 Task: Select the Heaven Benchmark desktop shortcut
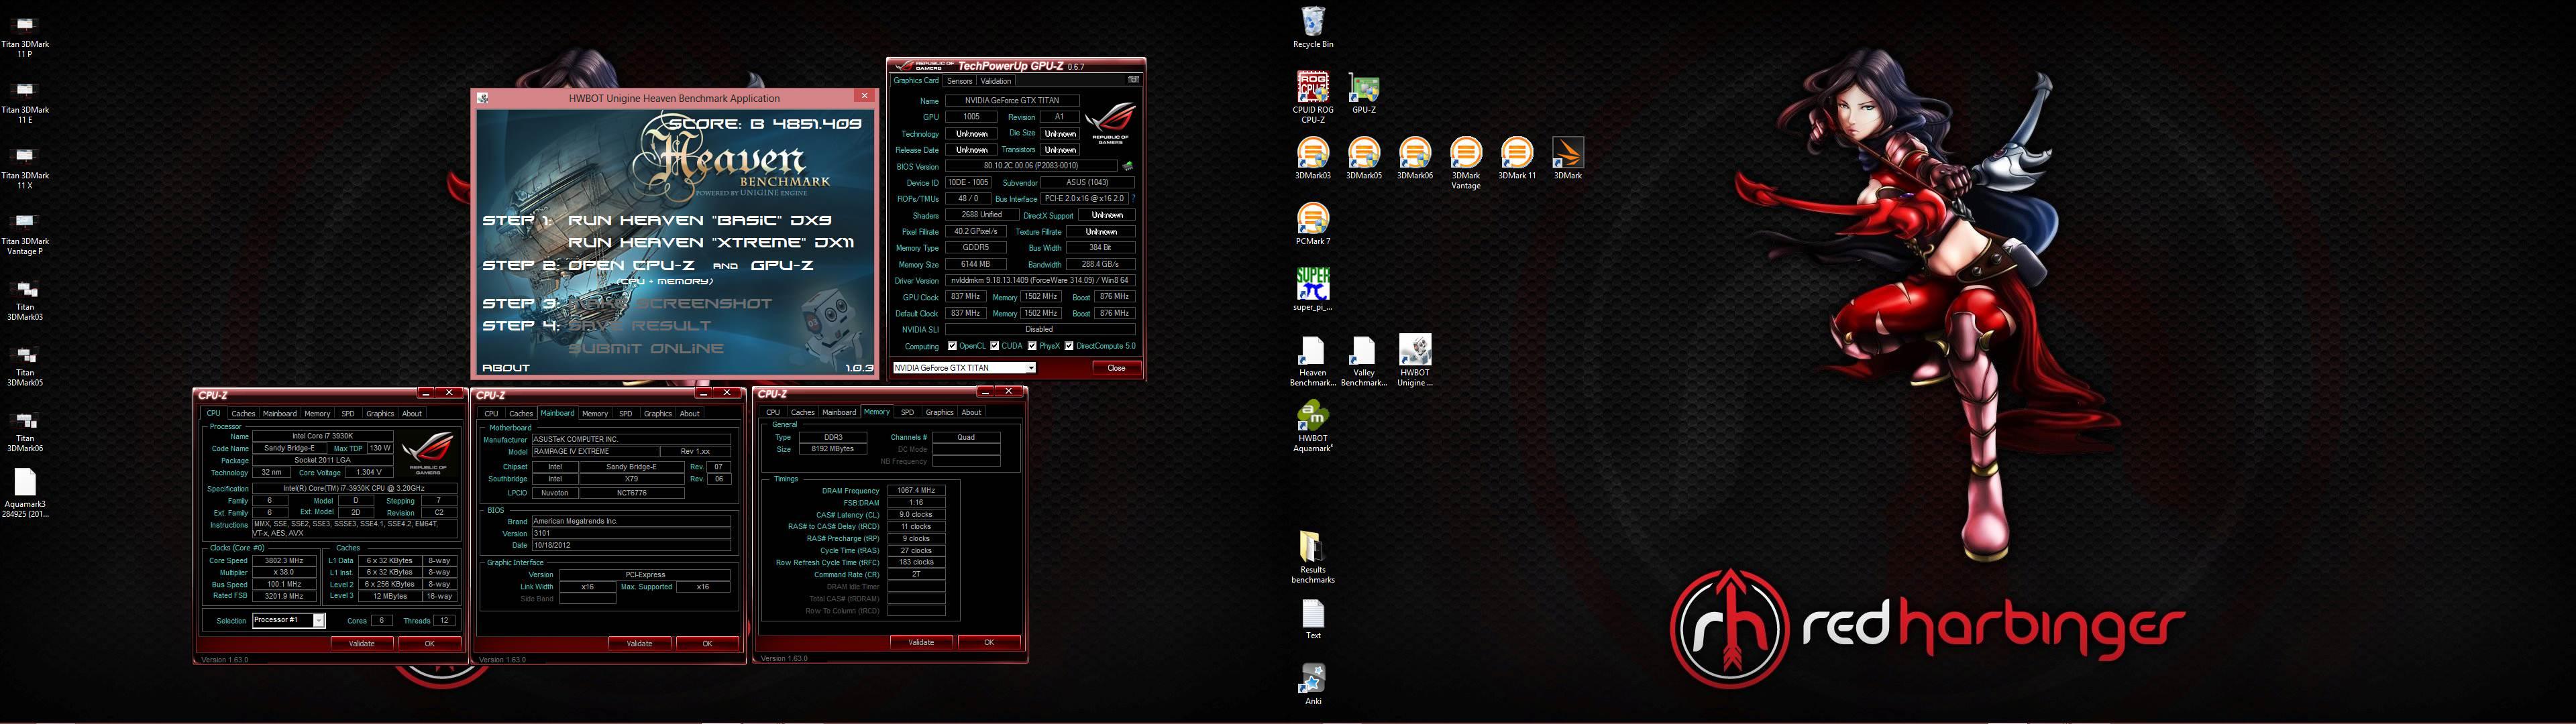(1312, 361)
